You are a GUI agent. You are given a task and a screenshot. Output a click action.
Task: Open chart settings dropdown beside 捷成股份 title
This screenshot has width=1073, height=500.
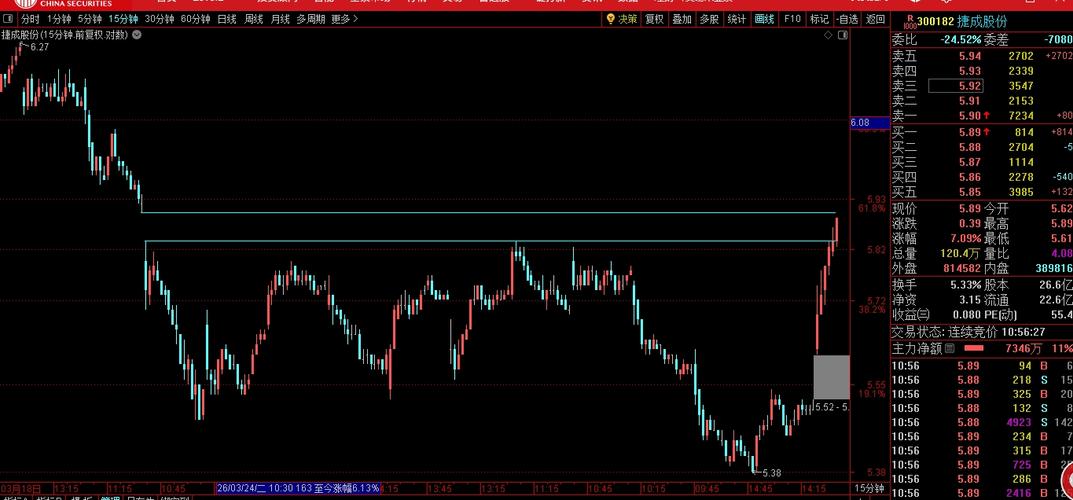(136, 34)
